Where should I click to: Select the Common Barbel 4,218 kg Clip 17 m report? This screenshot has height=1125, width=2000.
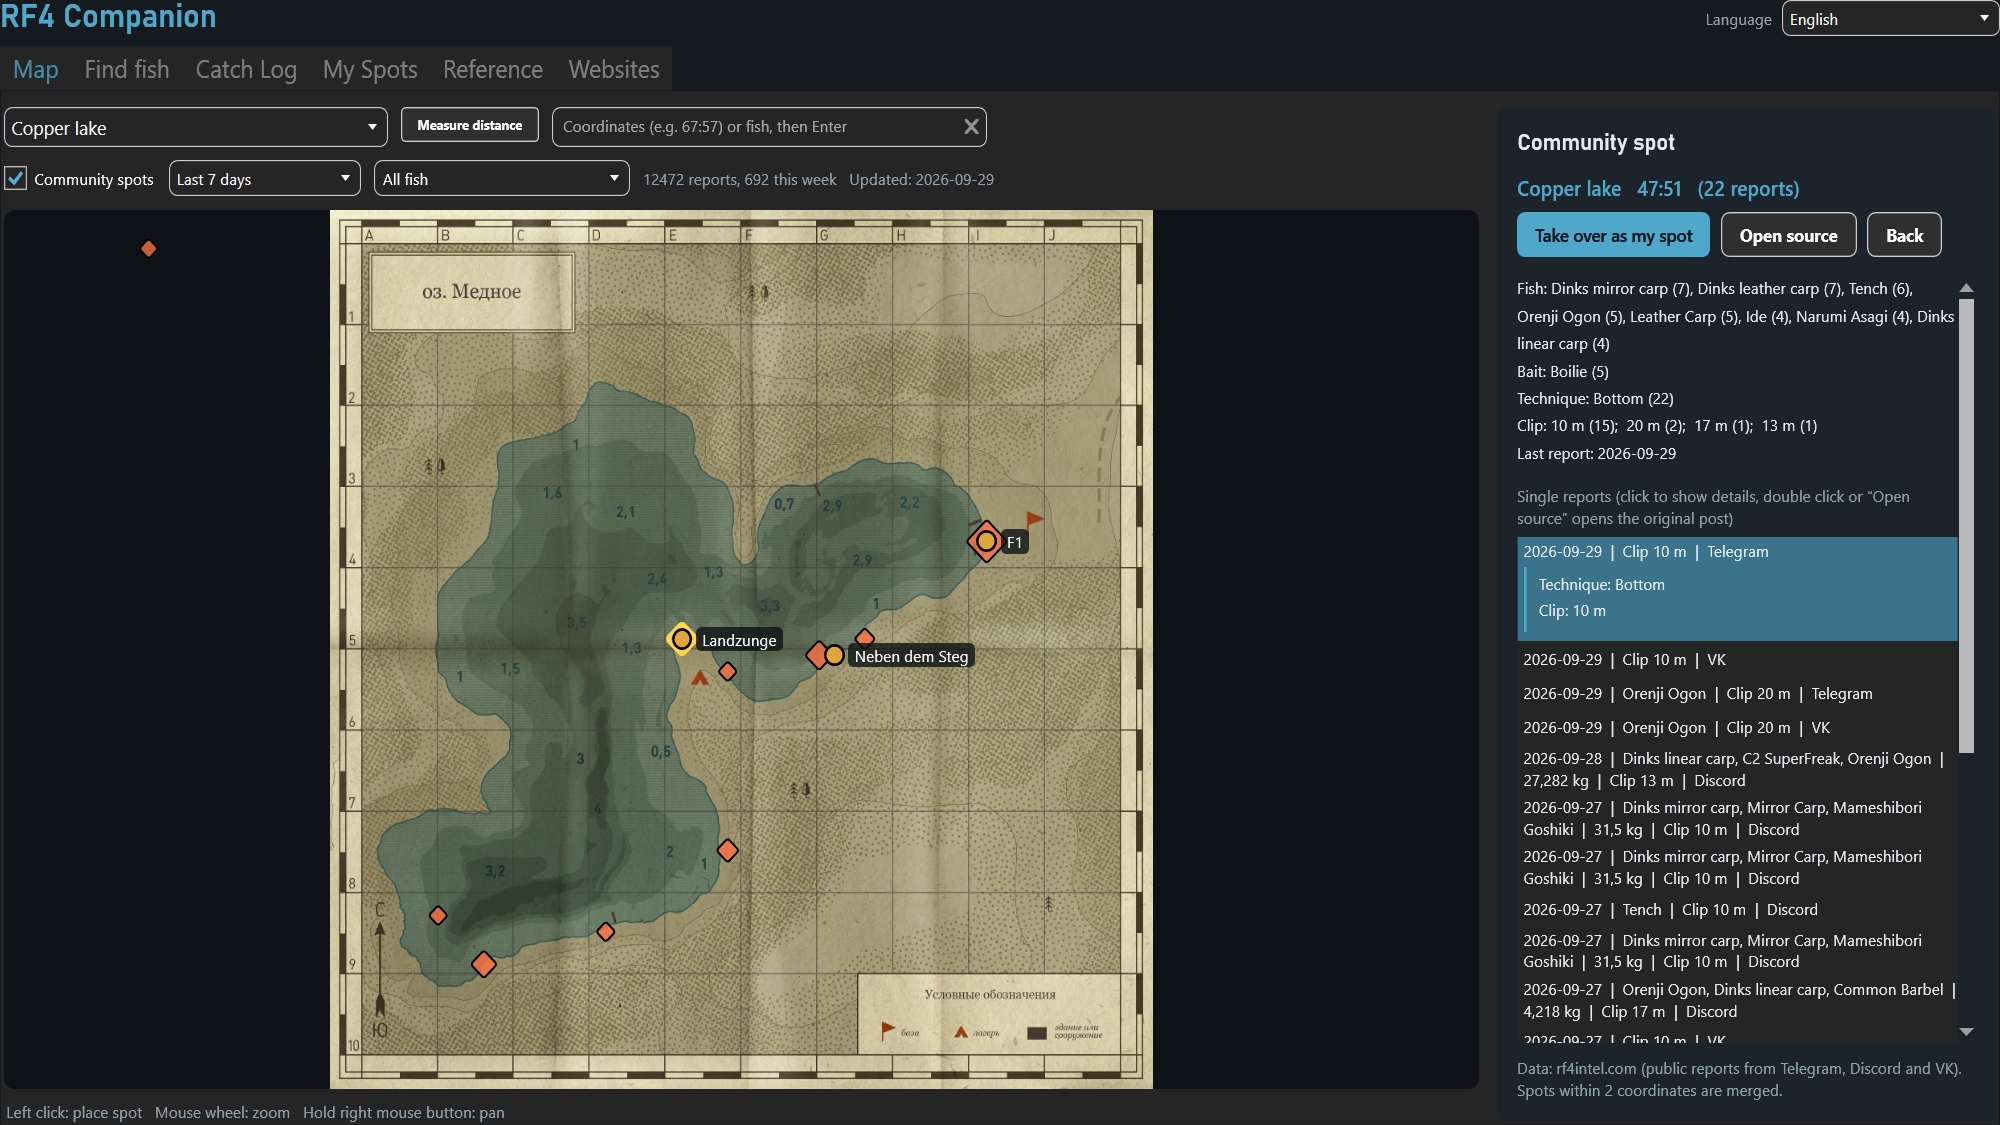click(1737, 1001)
